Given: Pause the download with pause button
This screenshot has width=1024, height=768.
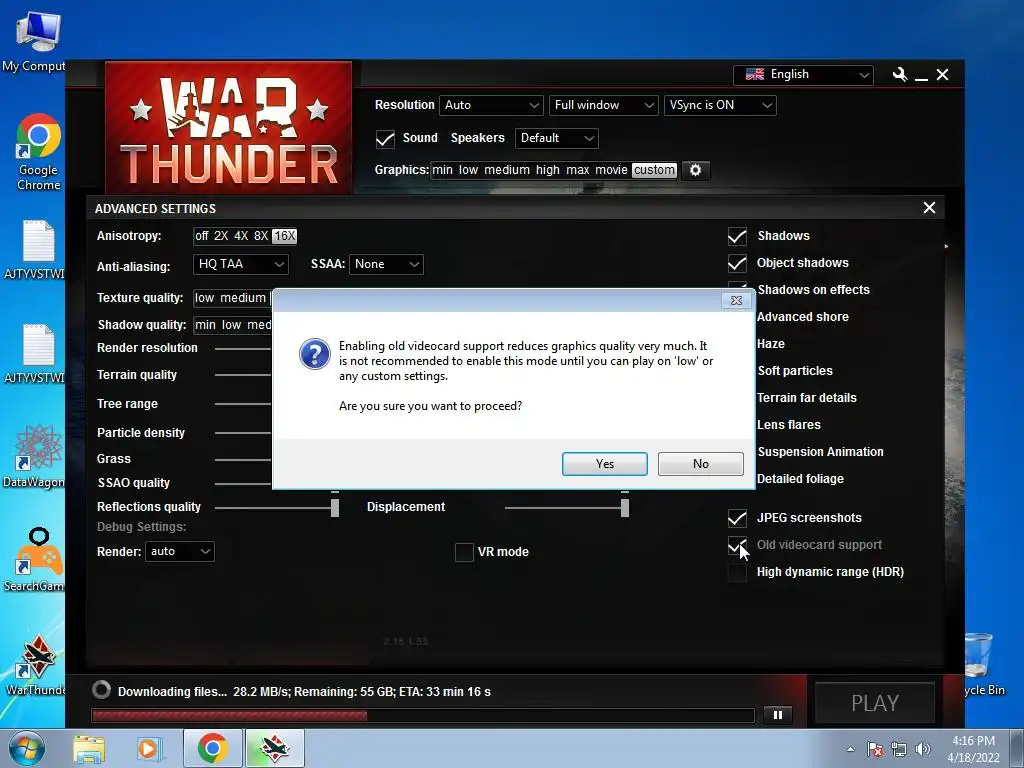Looking at the screenshot, I should tap(778, 714).
